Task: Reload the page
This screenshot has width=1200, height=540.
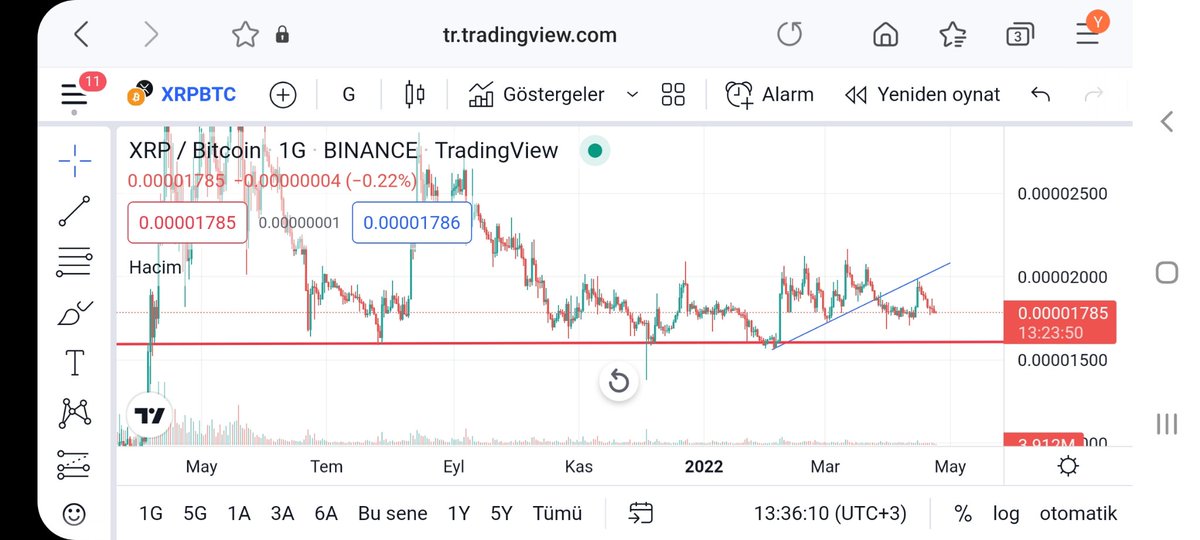Action: pyautogui.click(x=790, y=35)
